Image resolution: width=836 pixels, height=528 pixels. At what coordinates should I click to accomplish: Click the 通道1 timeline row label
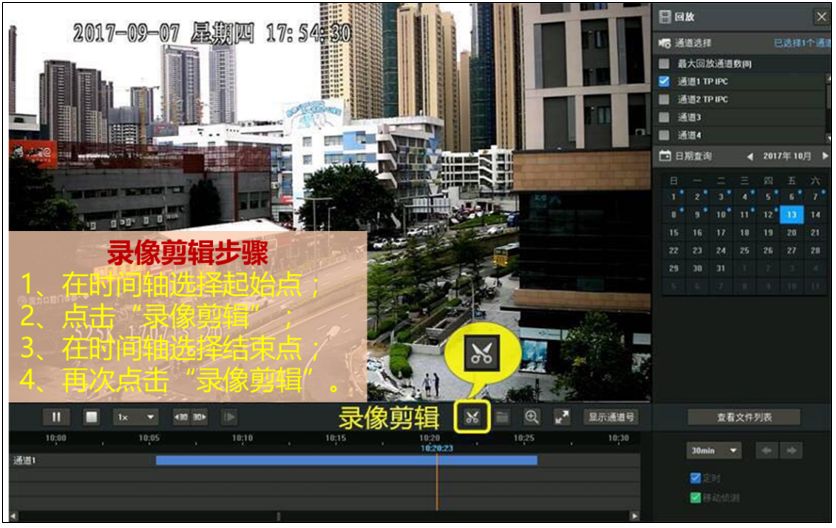click(25, 460)
